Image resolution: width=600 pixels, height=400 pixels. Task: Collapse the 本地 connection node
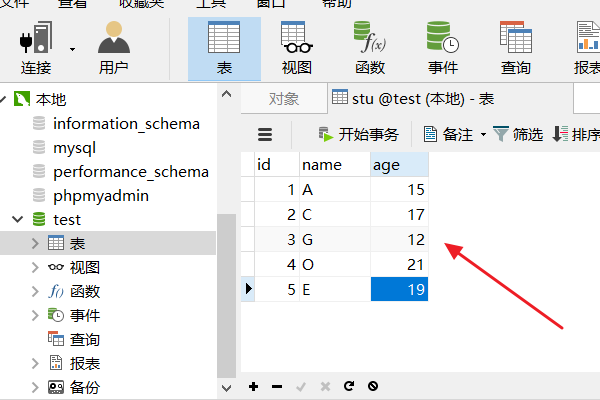point(3,100)
